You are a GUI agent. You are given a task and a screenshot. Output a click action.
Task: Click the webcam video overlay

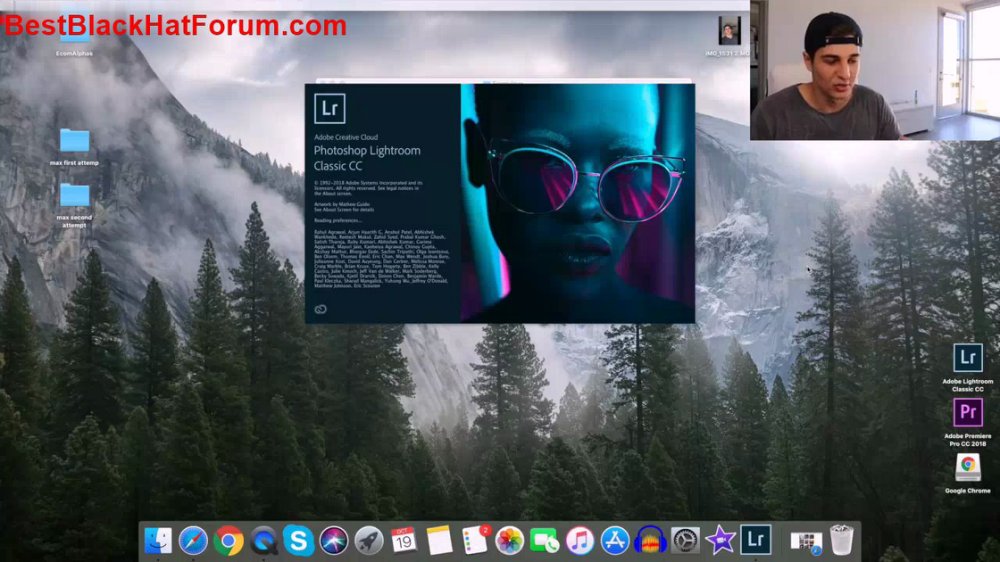(x=875, y=70)
